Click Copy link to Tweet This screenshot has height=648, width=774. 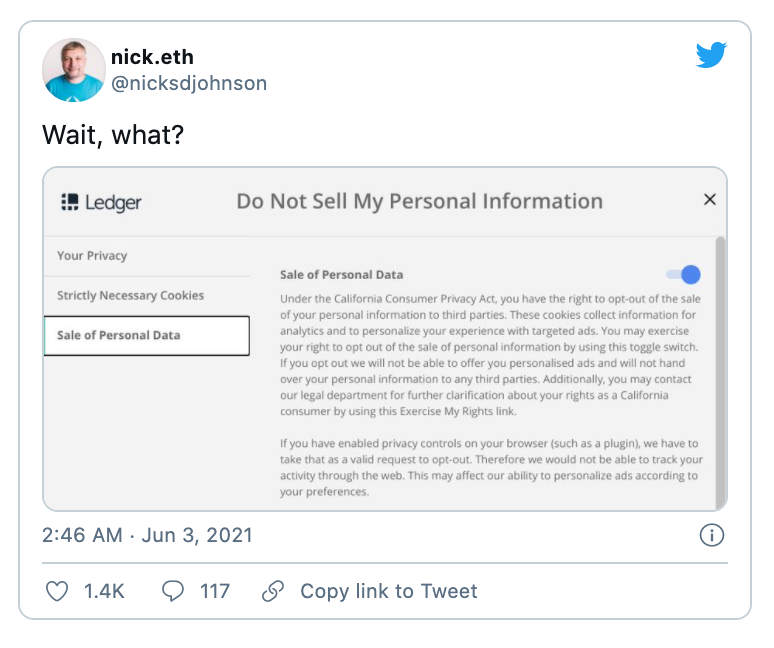[x=388, y=591]
